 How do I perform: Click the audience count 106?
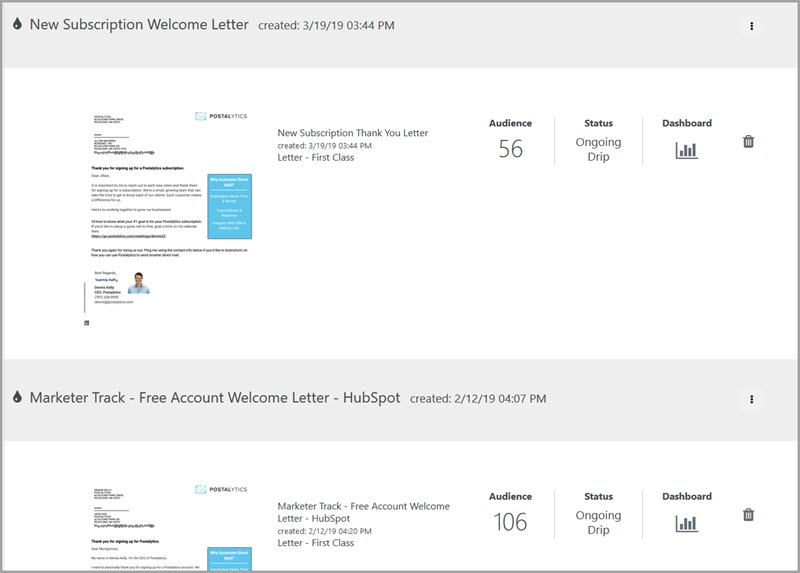tap(510, 522)
